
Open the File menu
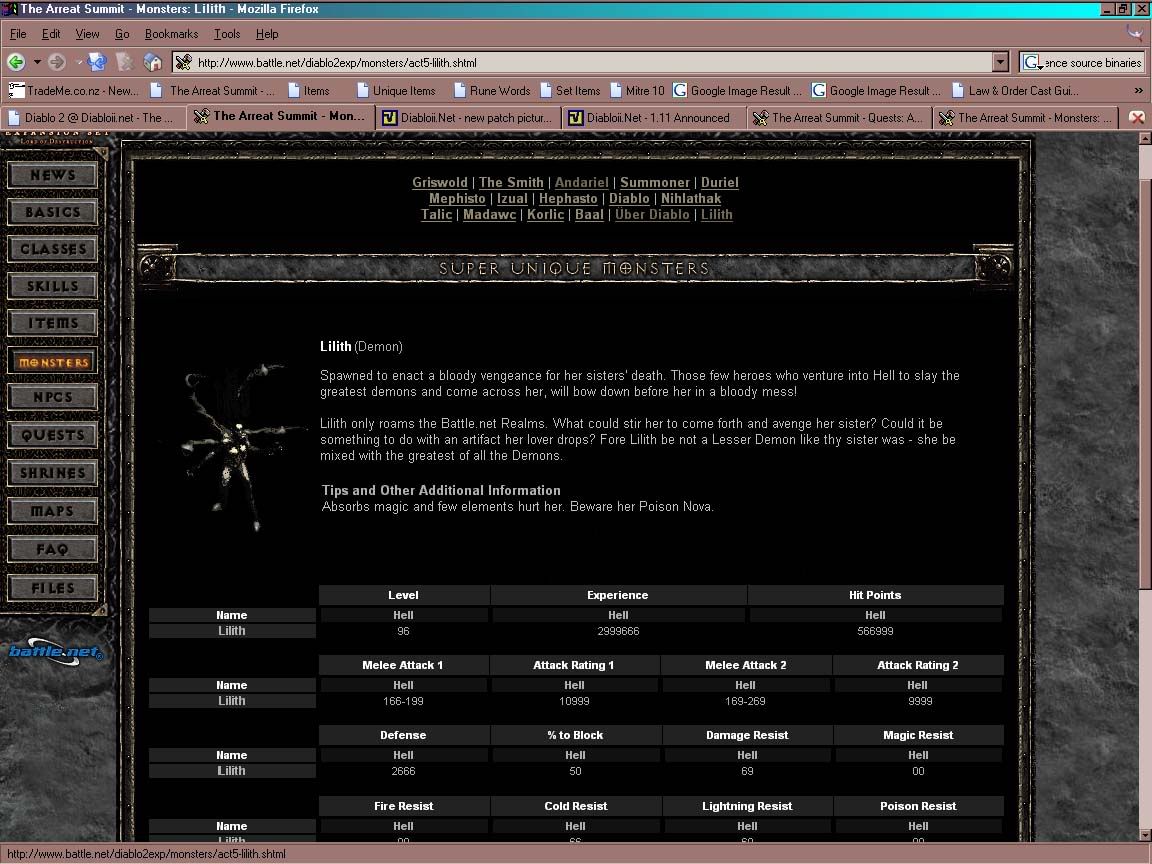(18, 34)
